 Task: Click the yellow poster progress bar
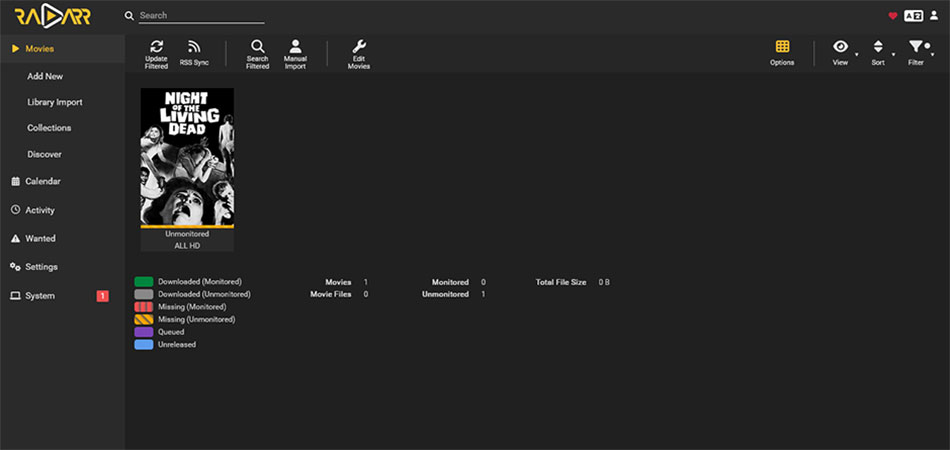187,227
